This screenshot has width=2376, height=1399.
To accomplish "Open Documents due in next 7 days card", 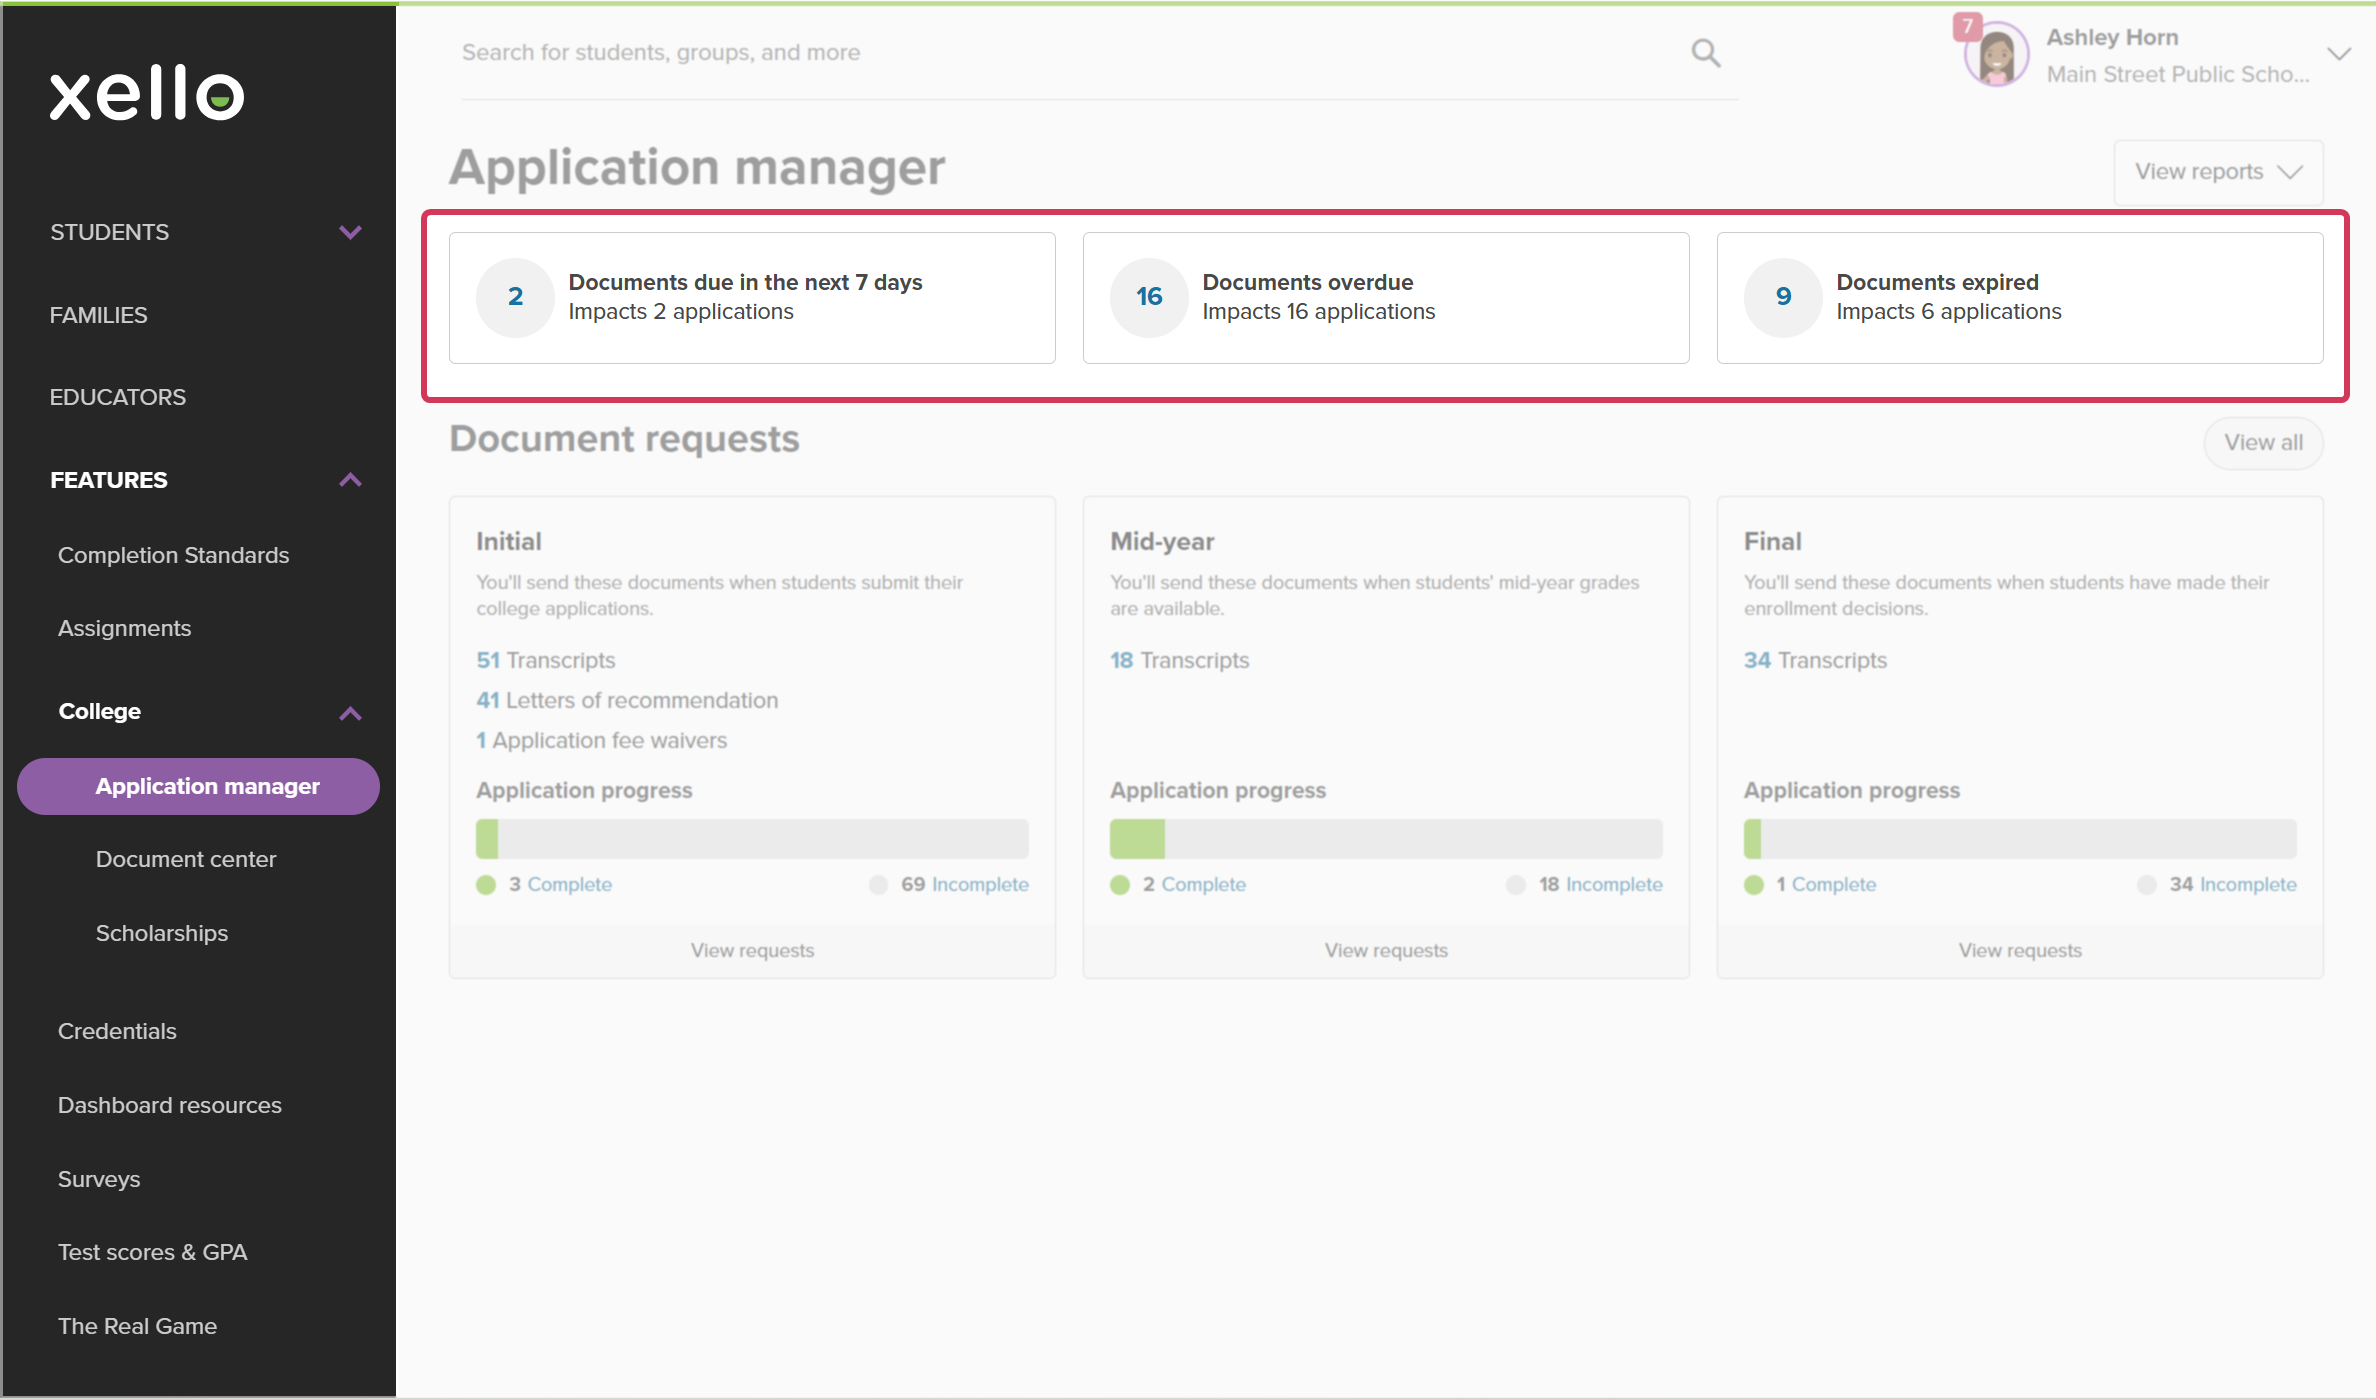I will pos(752,298).
